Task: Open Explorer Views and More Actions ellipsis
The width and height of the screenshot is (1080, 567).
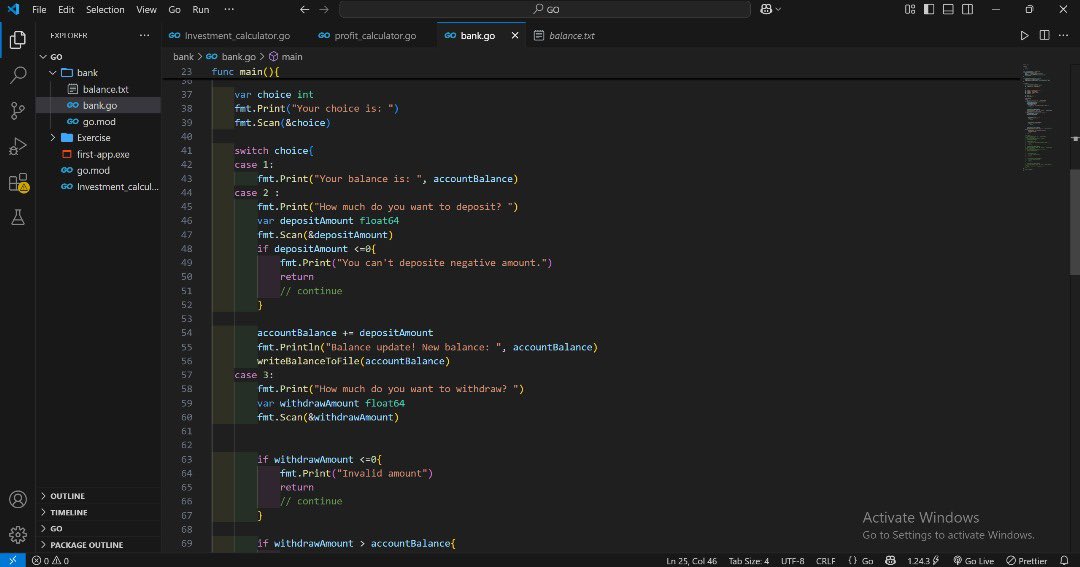Action: click(x=144, y=35)
